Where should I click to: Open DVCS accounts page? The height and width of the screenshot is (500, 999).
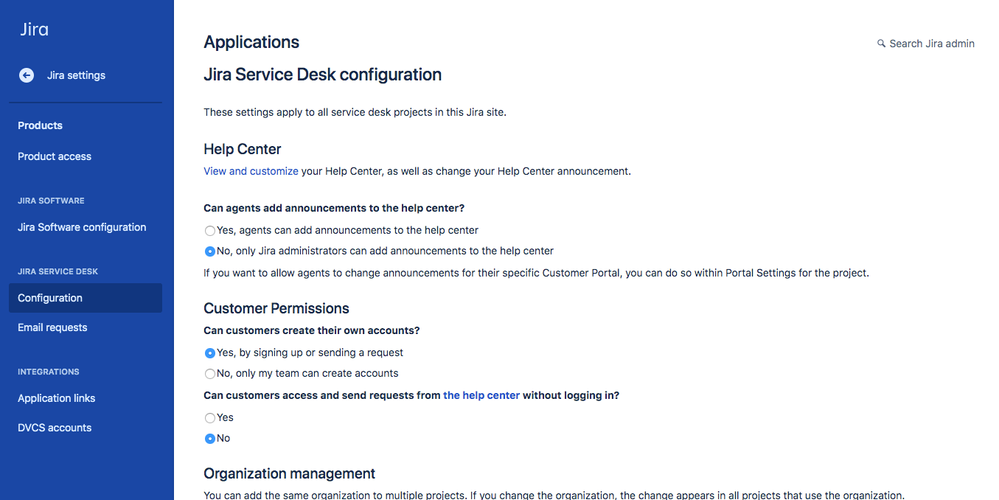click(x=54, y=428)
